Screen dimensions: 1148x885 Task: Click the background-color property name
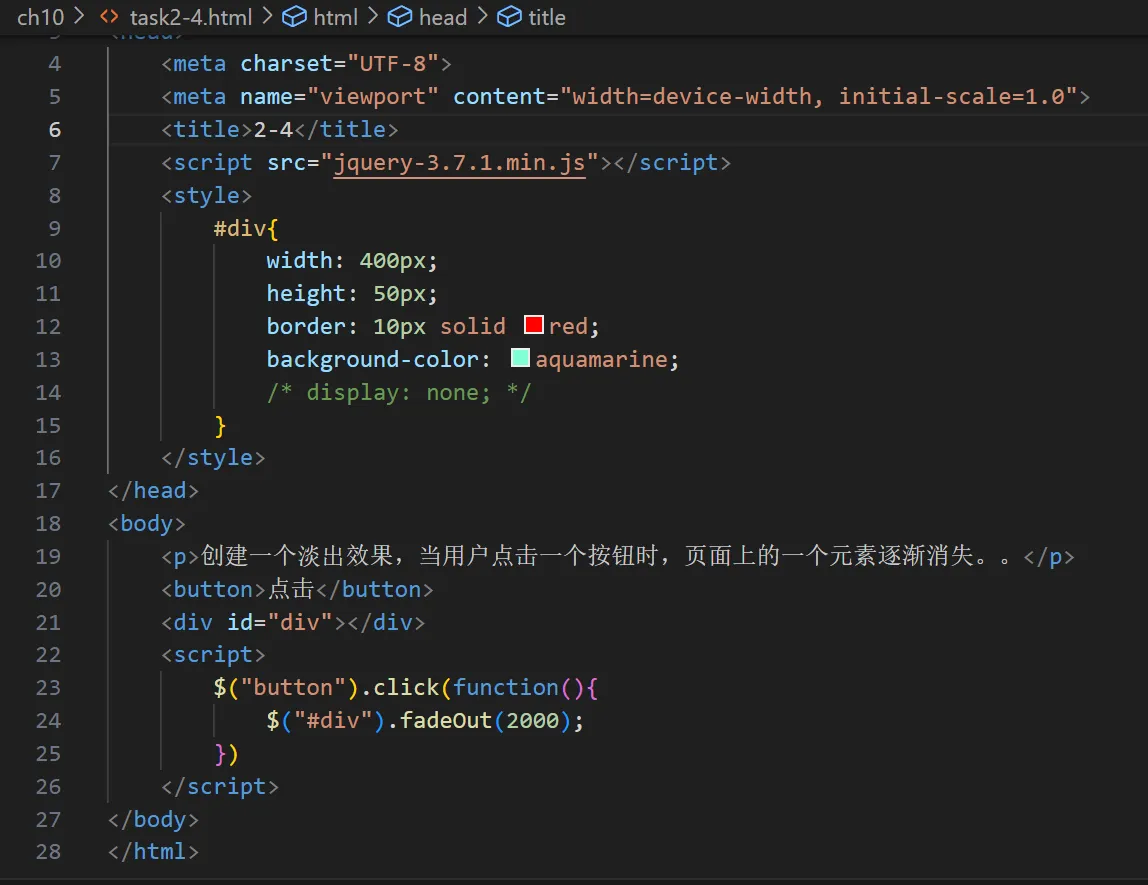tap(373, 359)
